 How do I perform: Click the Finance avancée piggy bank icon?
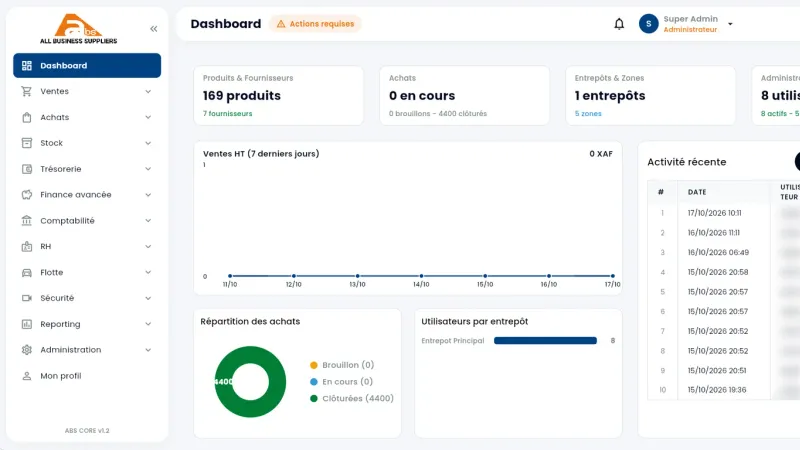point(27,195)
